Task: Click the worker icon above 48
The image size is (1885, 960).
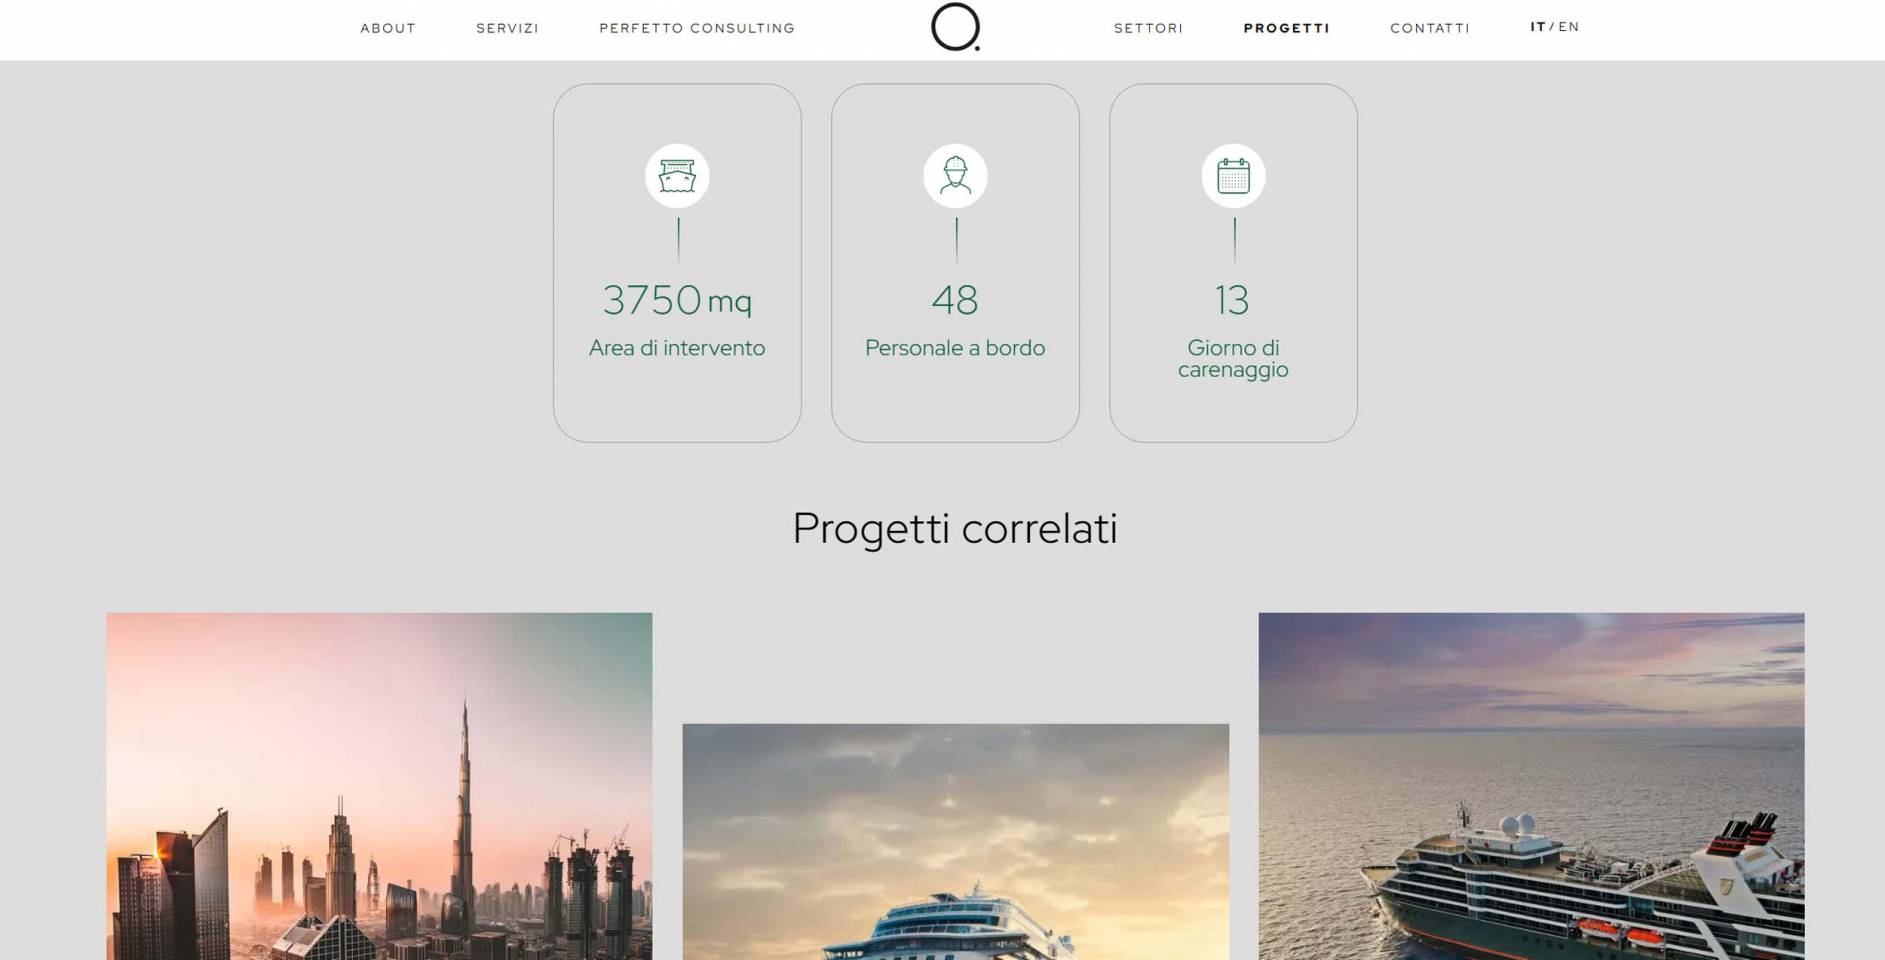Action: 955,176
